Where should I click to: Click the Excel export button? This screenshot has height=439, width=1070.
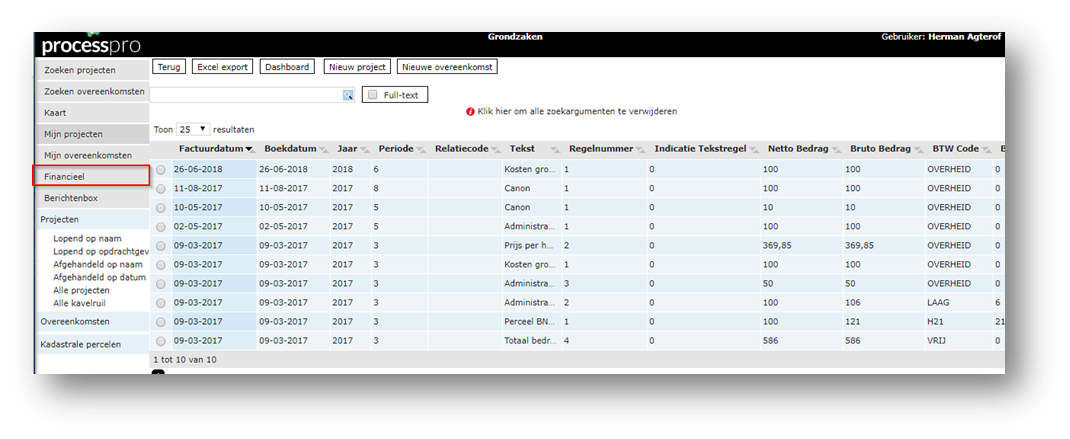[222, 67]
